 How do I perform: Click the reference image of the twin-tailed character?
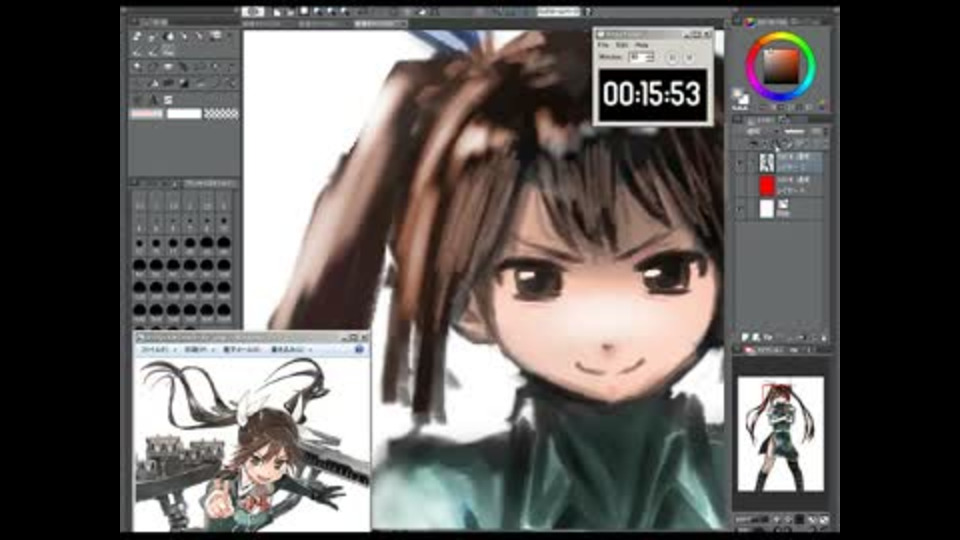pyautogui.click(x=251, y=444)
